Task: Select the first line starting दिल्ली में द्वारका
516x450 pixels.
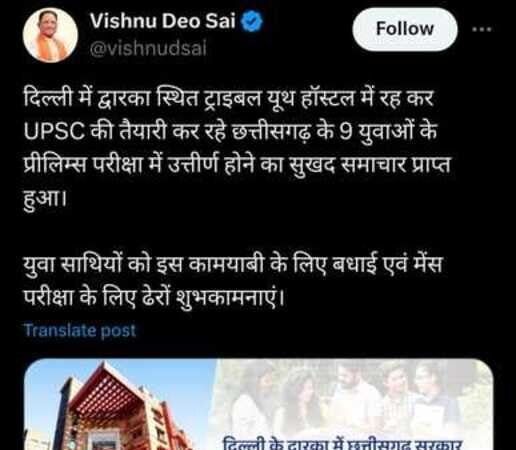Action: tap(229, 98)
